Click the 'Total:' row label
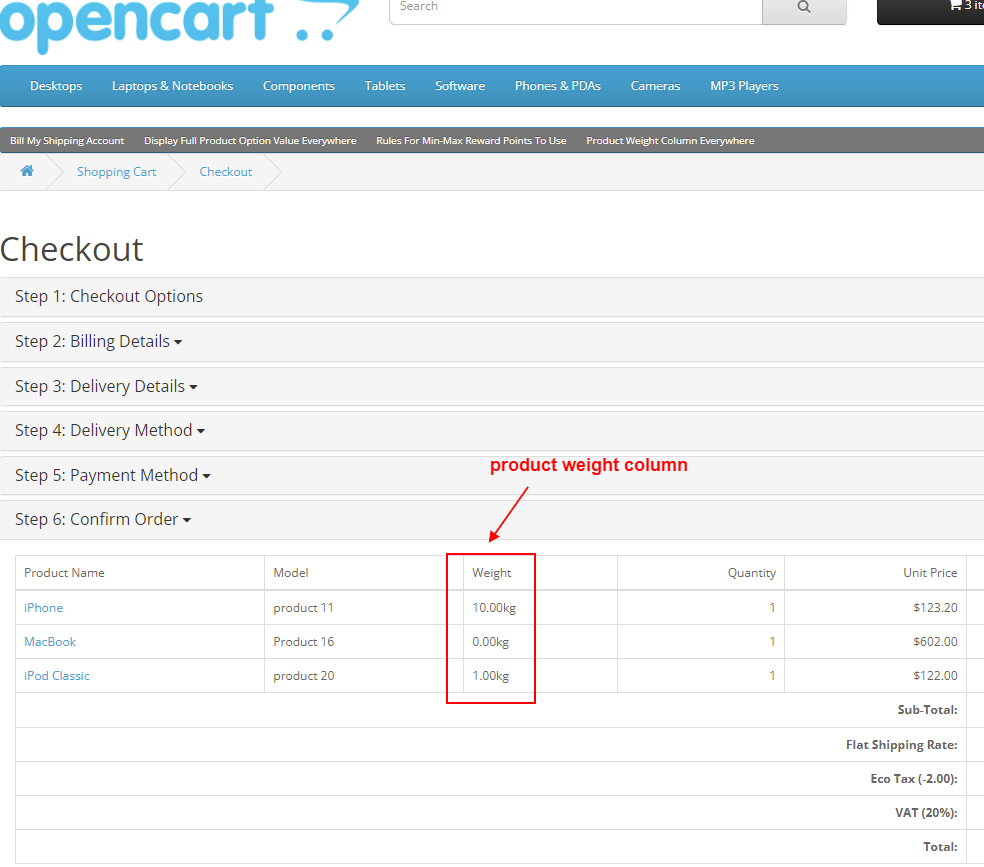 pyautogui.click(x=940, y=846)
